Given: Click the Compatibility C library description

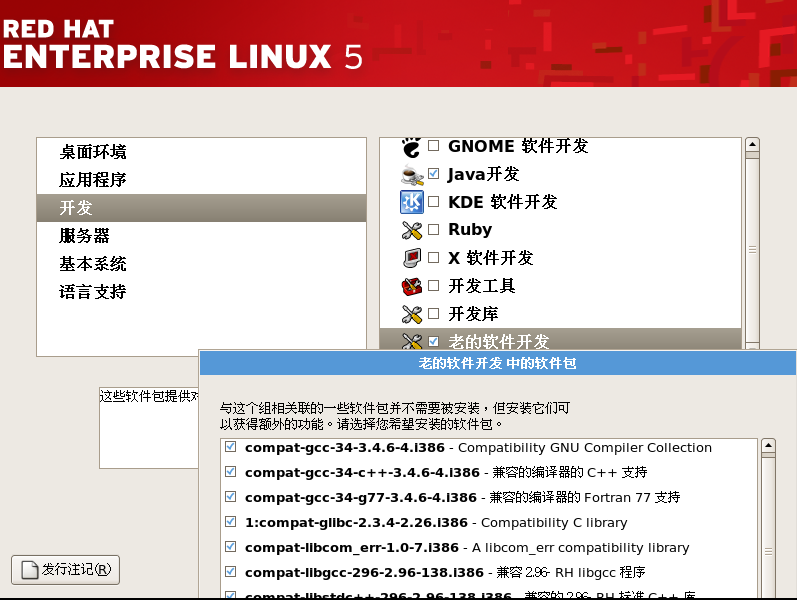Looking at the screenshot, I should pyautogui.click(x=554, y=523).
